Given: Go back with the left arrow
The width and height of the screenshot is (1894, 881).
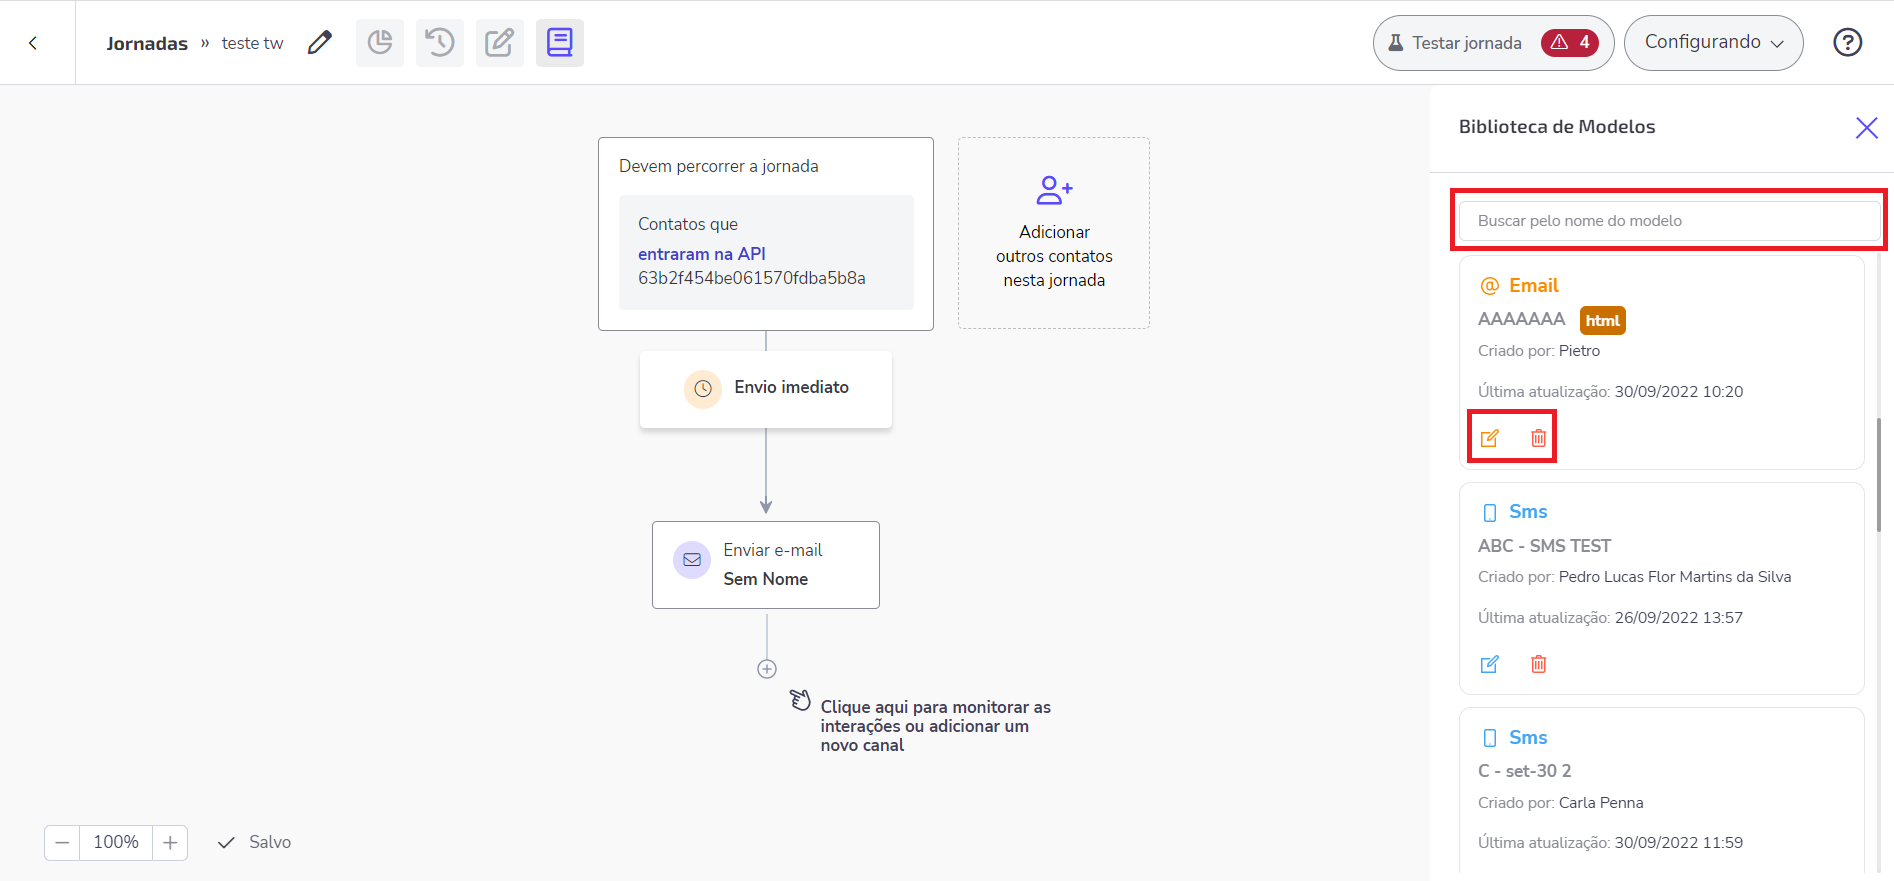Looking at the screenshot, I should pyautogui.click(x=33, y=43).
